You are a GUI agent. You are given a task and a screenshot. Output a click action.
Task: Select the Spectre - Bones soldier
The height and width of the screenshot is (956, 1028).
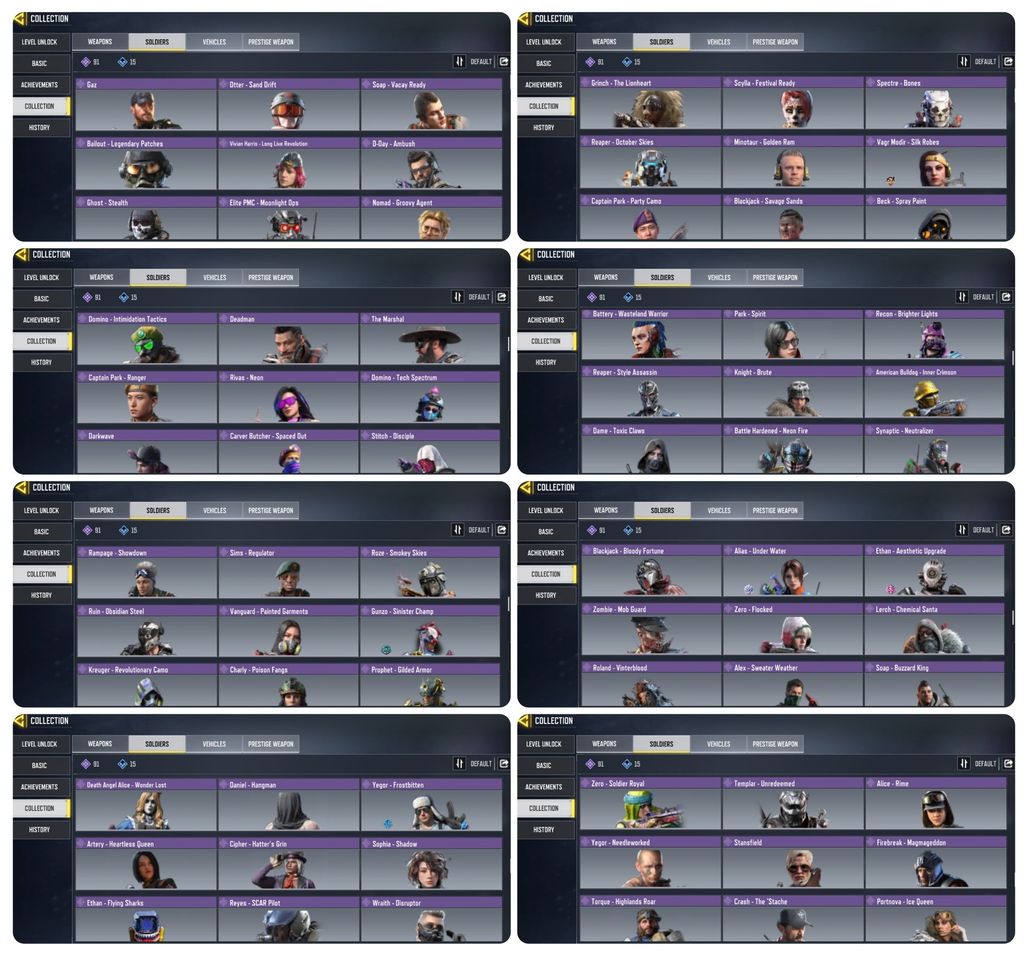tap(936, 103)
